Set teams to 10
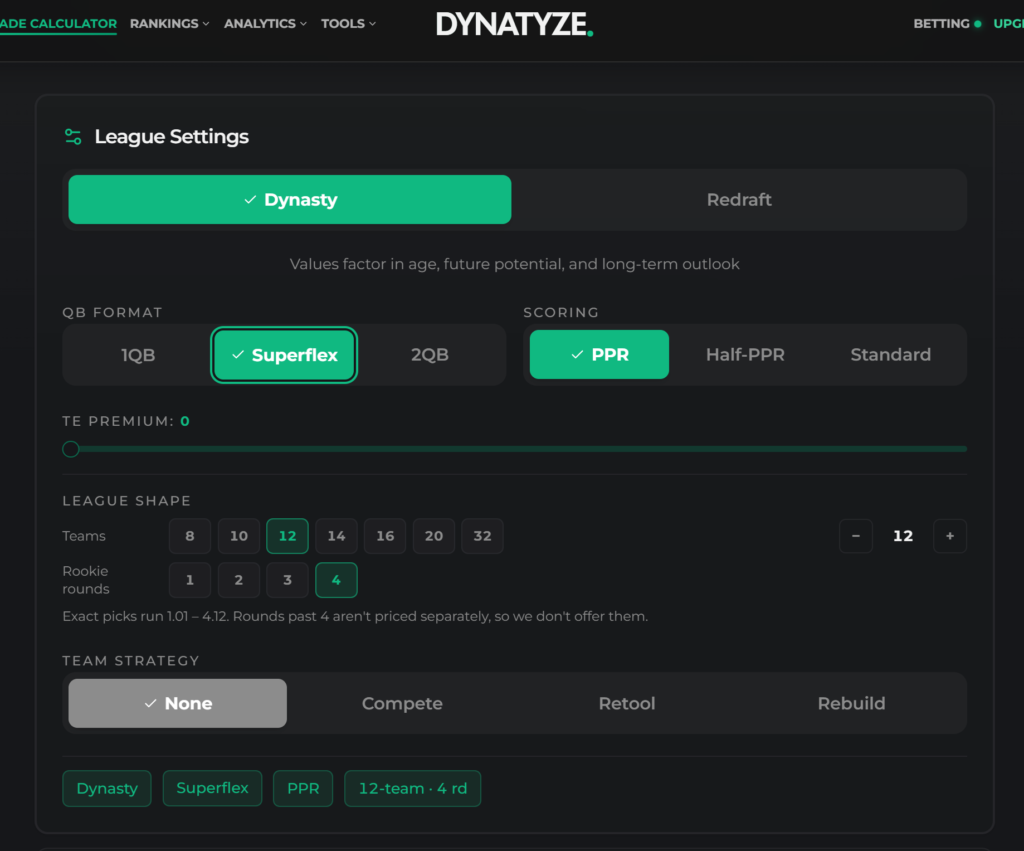 click(x=239, y=536)
